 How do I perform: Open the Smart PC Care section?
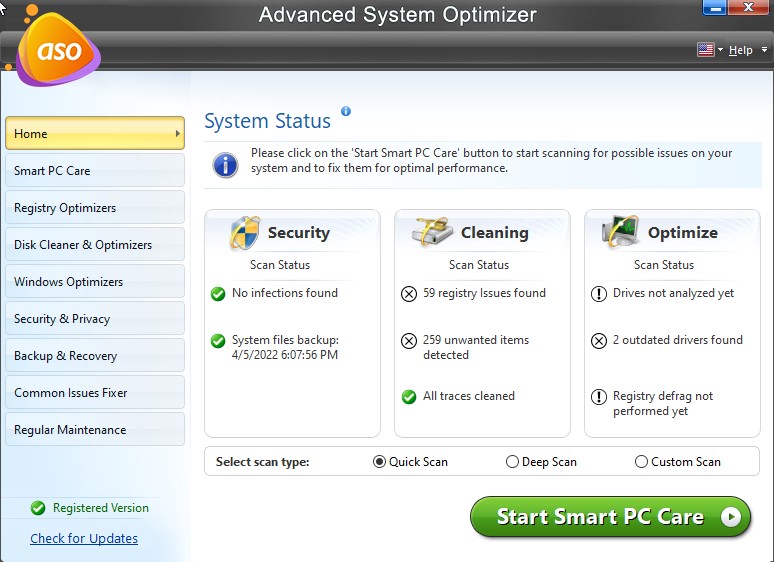(95, 170)
